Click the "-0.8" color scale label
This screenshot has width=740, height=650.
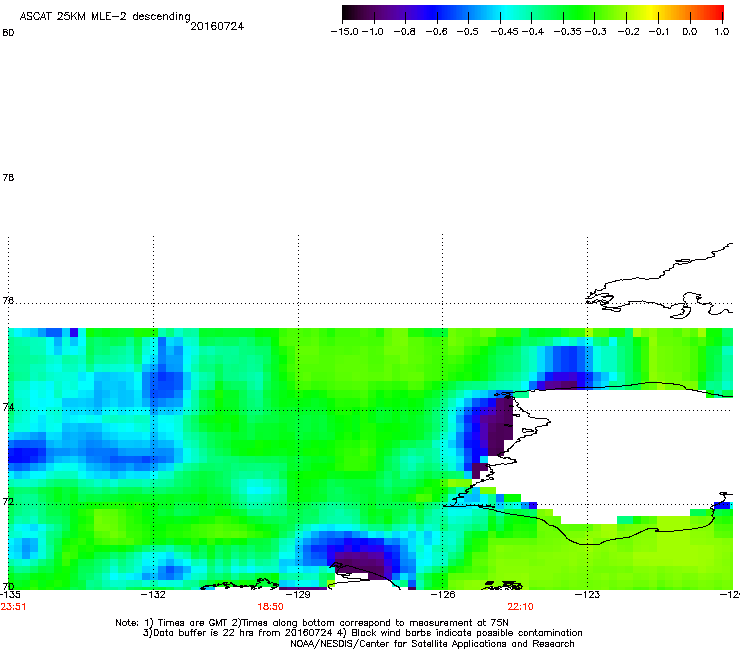pyautogui.click(x=404, y=32)
